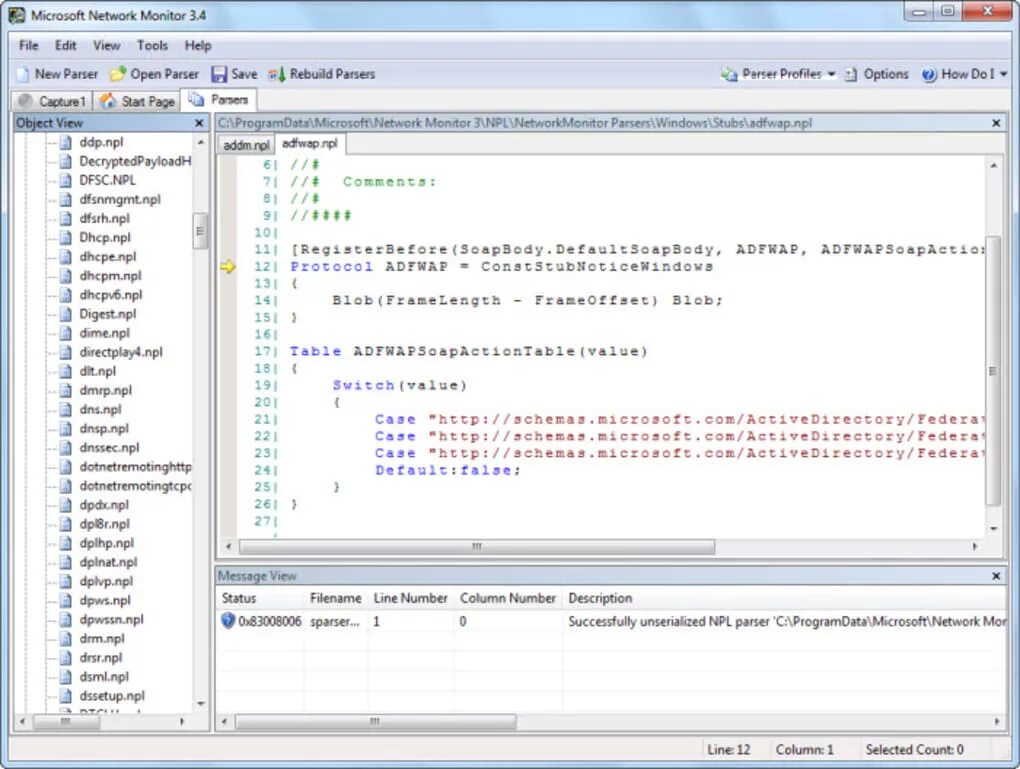Click the dfsnmgmt.npl file icon
The height and width of the screenshot is (769, 1020).
coord(66,199)
